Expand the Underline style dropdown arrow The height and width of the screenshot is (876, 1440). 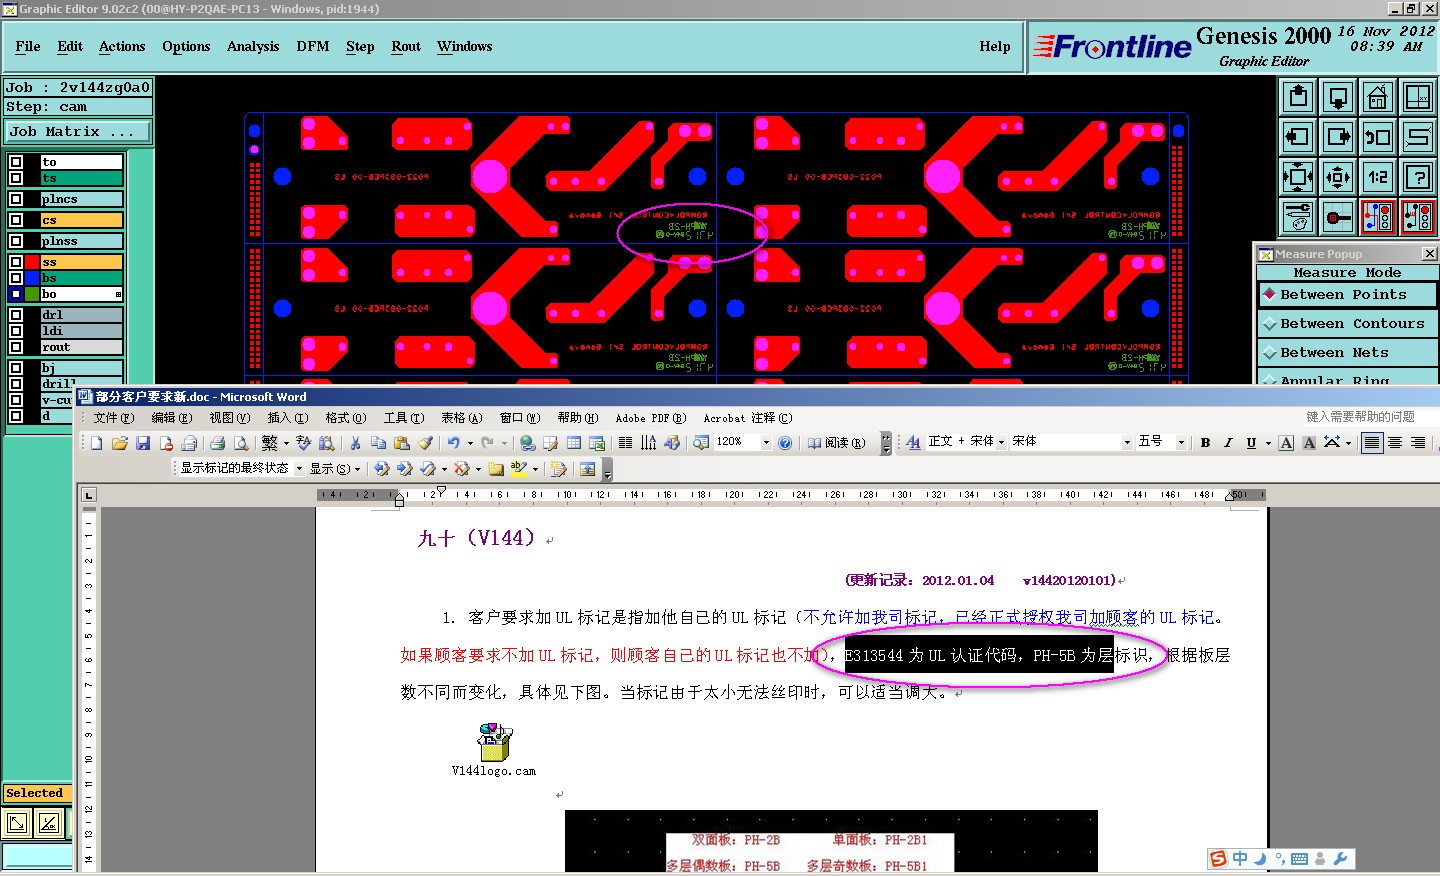pos(1268,443)
